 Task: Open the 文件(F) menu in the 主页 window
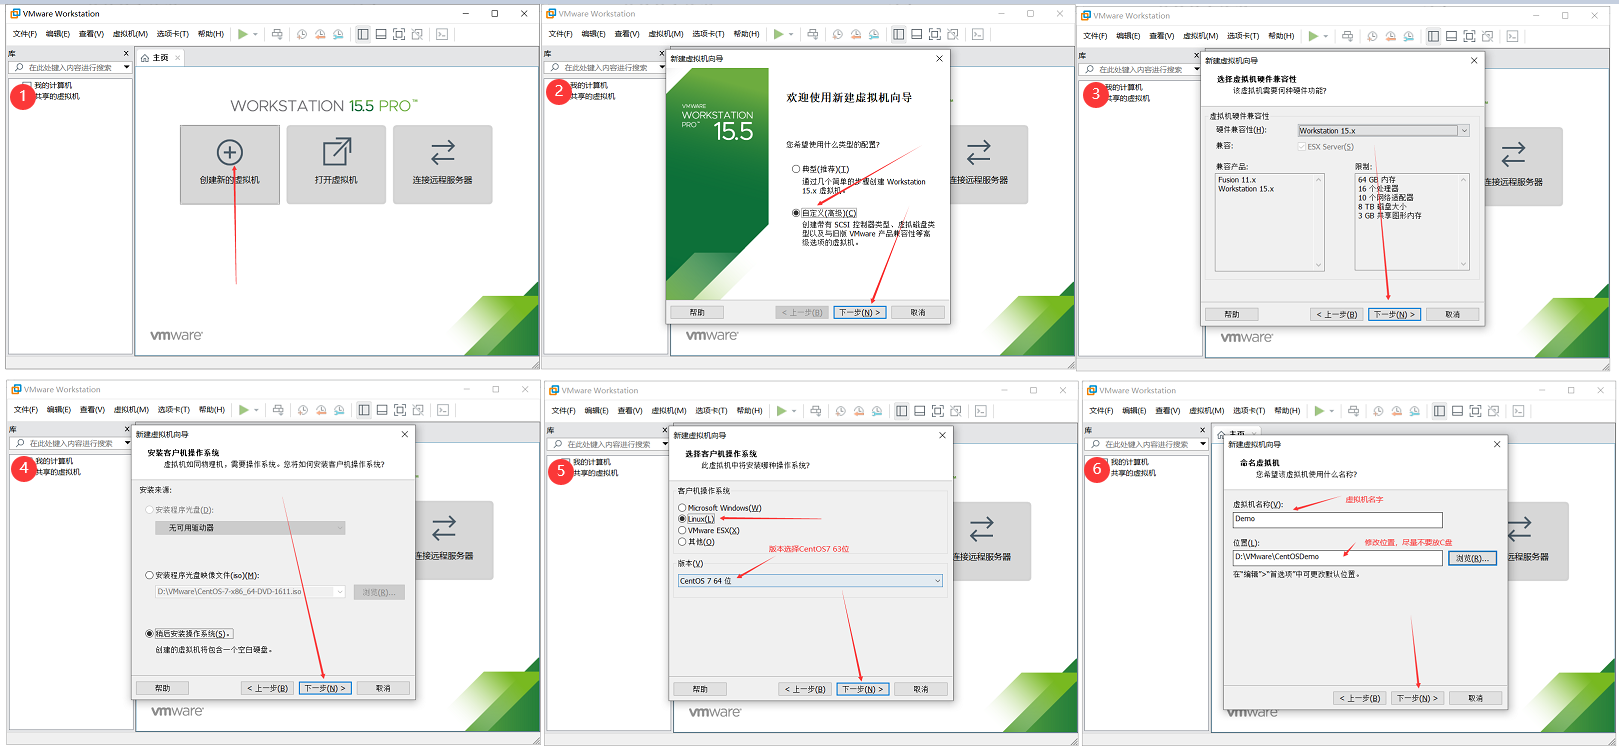[24, 34]
